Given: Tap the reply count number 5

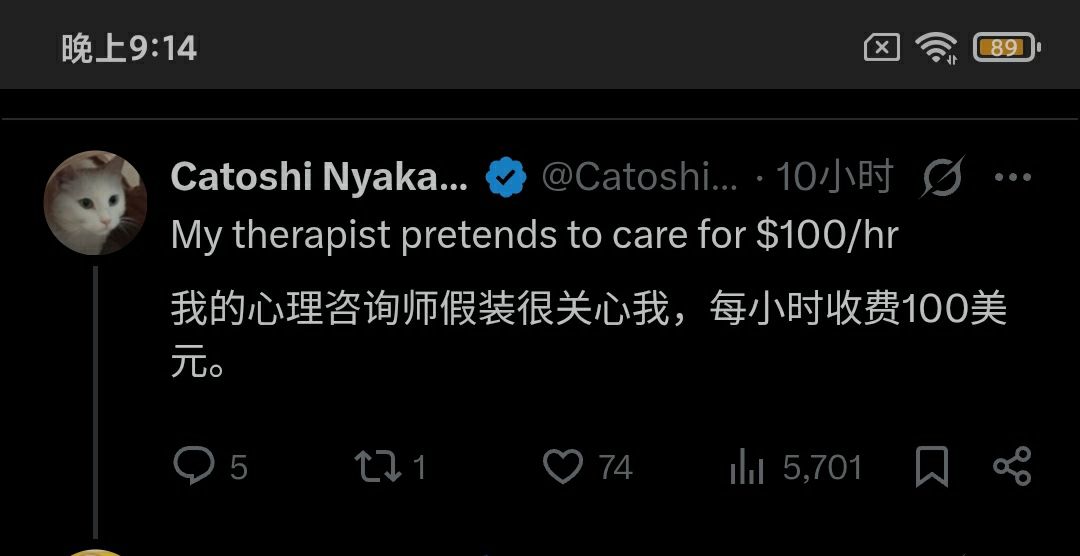Looking at the screenshot, I should [x=238, y=468].
